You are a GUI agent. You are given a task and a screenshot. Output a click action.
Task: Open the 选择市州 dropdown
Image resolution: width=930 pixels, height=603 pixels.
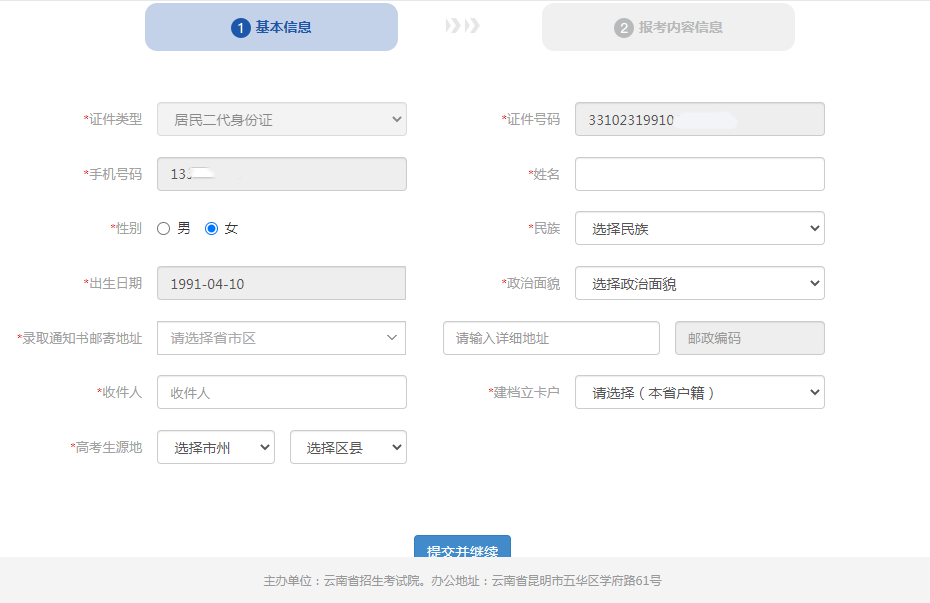(x=215, y=448)
